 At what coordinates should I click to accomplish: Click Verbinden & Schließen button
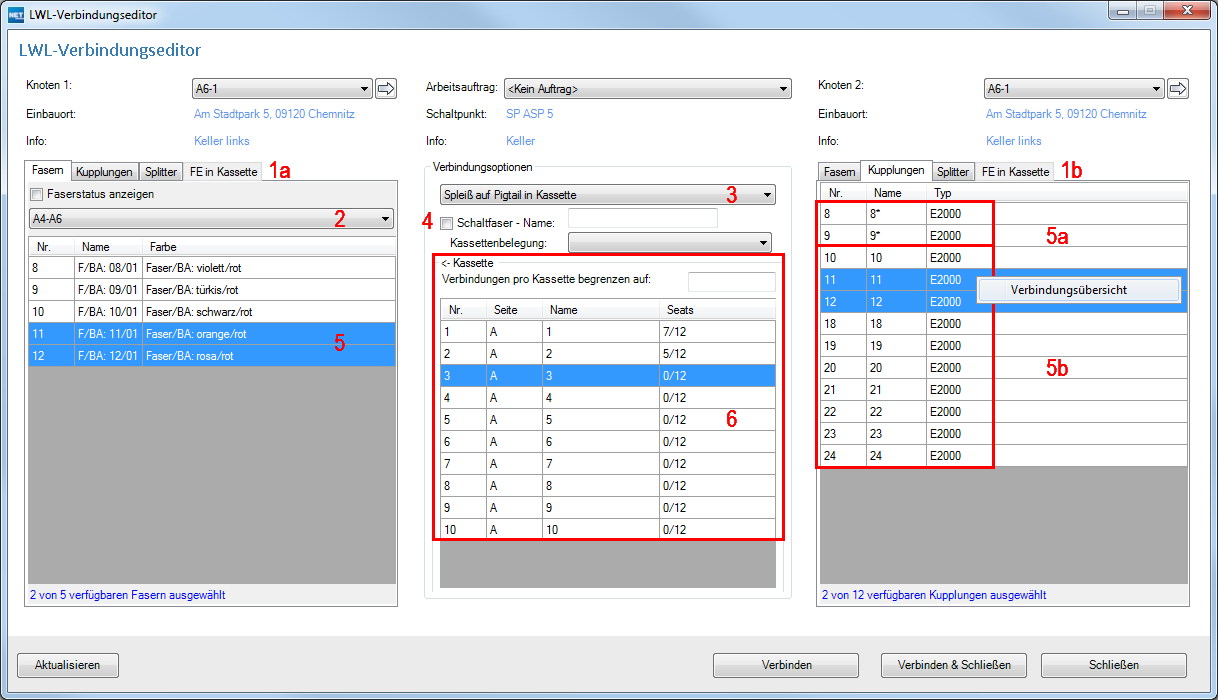click(x=954, y=665)
